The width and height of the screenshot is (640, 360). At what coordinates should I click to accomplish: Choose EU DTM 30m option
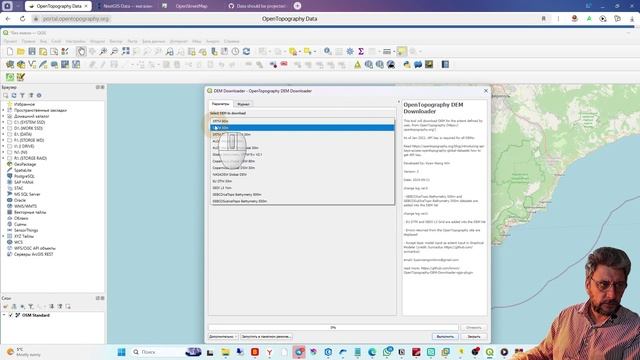click(x=302, y=181)
